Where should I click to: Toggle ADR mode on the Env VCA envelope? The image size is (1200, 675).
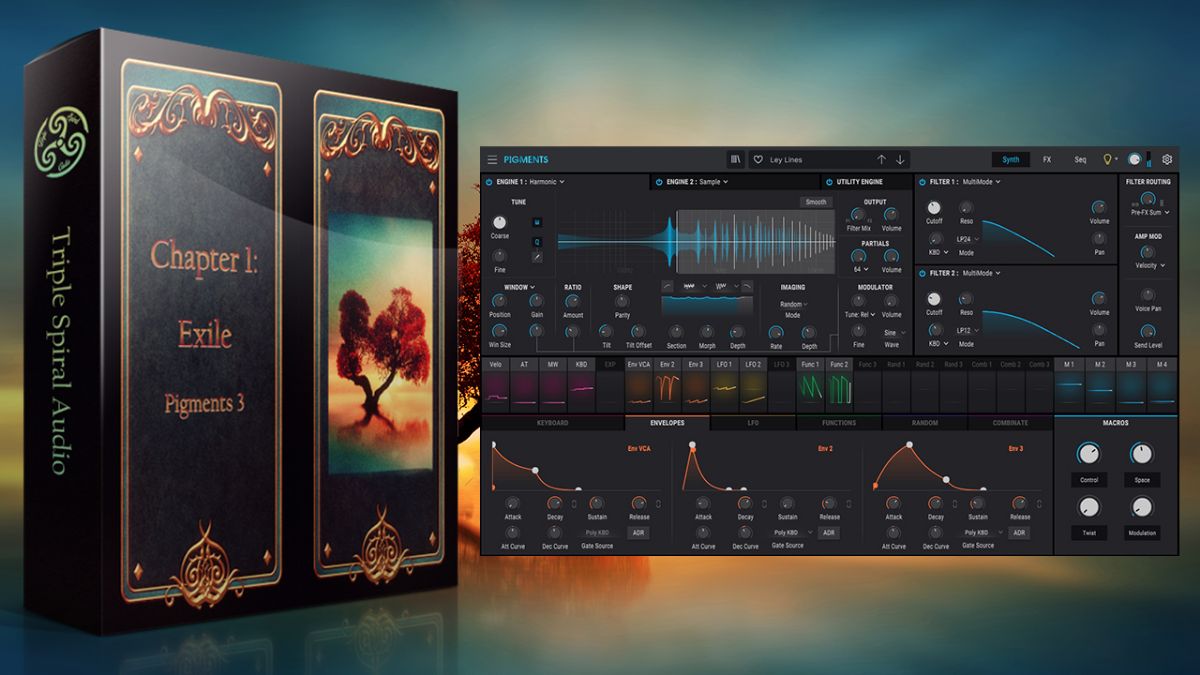pos(637,533)
